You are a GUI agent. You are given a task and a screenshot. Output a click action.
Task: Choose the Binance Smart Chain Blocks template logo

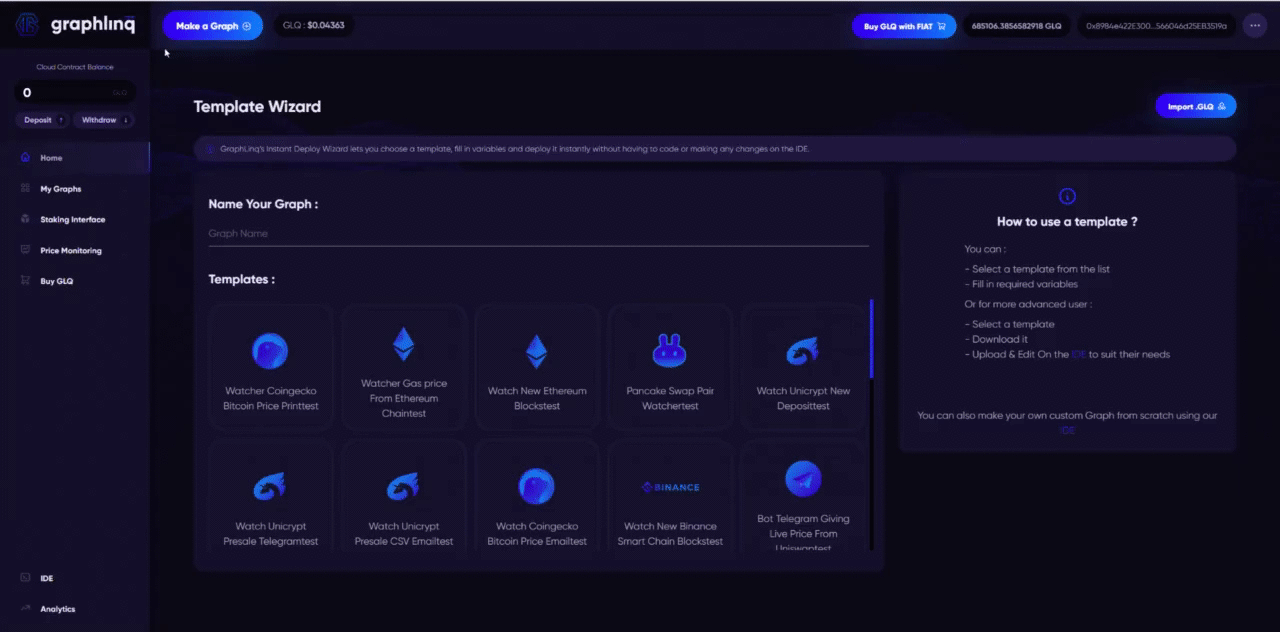coord(670,487)
